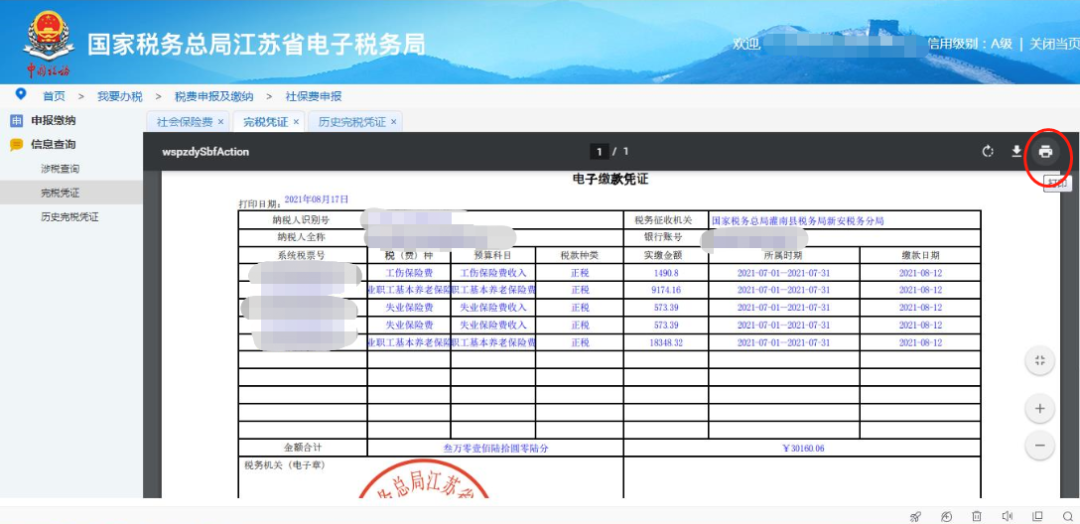This screenshot has height=524, width=1080.
Task: Click 我要办税 in the breadcrumb
Action: click(120, 96)
